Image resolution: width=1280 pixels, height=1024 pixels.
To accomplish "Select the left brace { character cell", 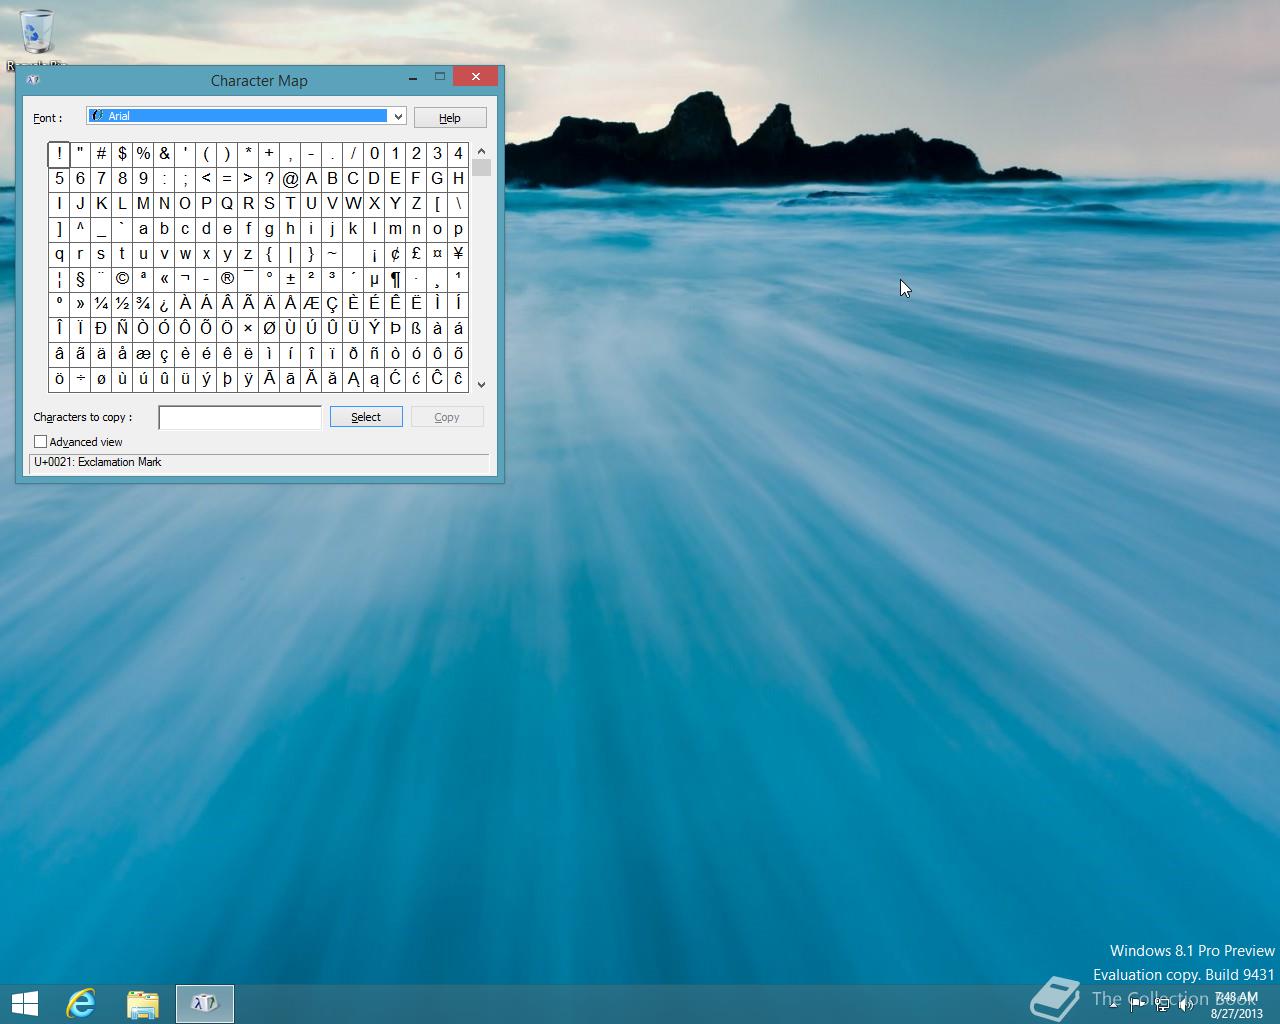I will [x=269, y=254].
